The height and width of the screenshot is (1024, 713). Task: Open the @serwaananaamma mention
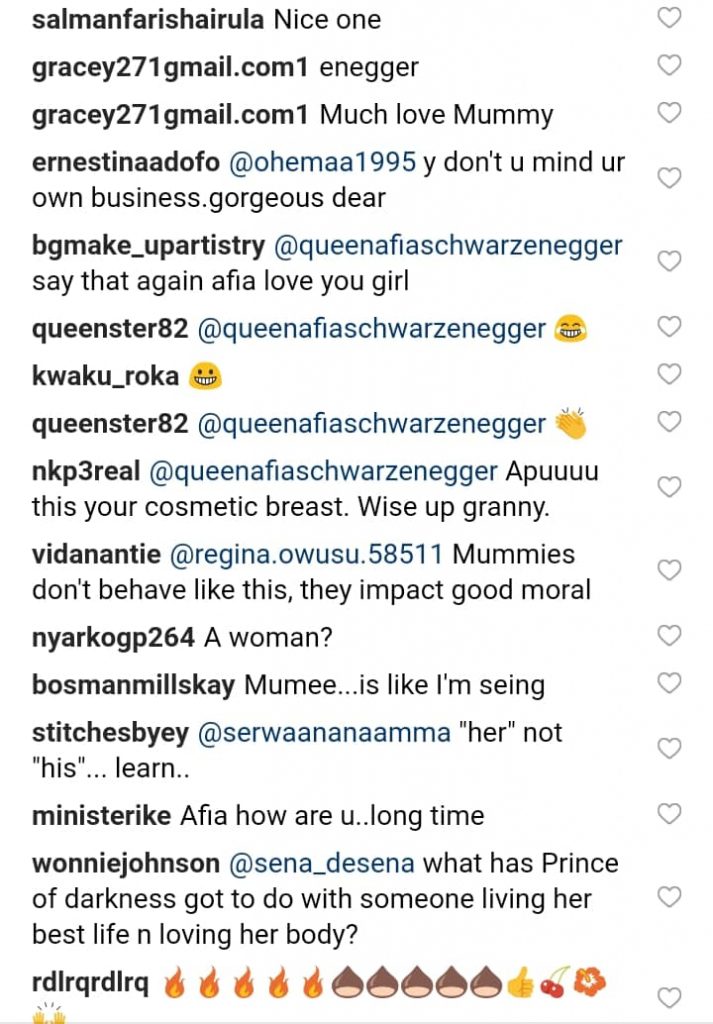324,733
